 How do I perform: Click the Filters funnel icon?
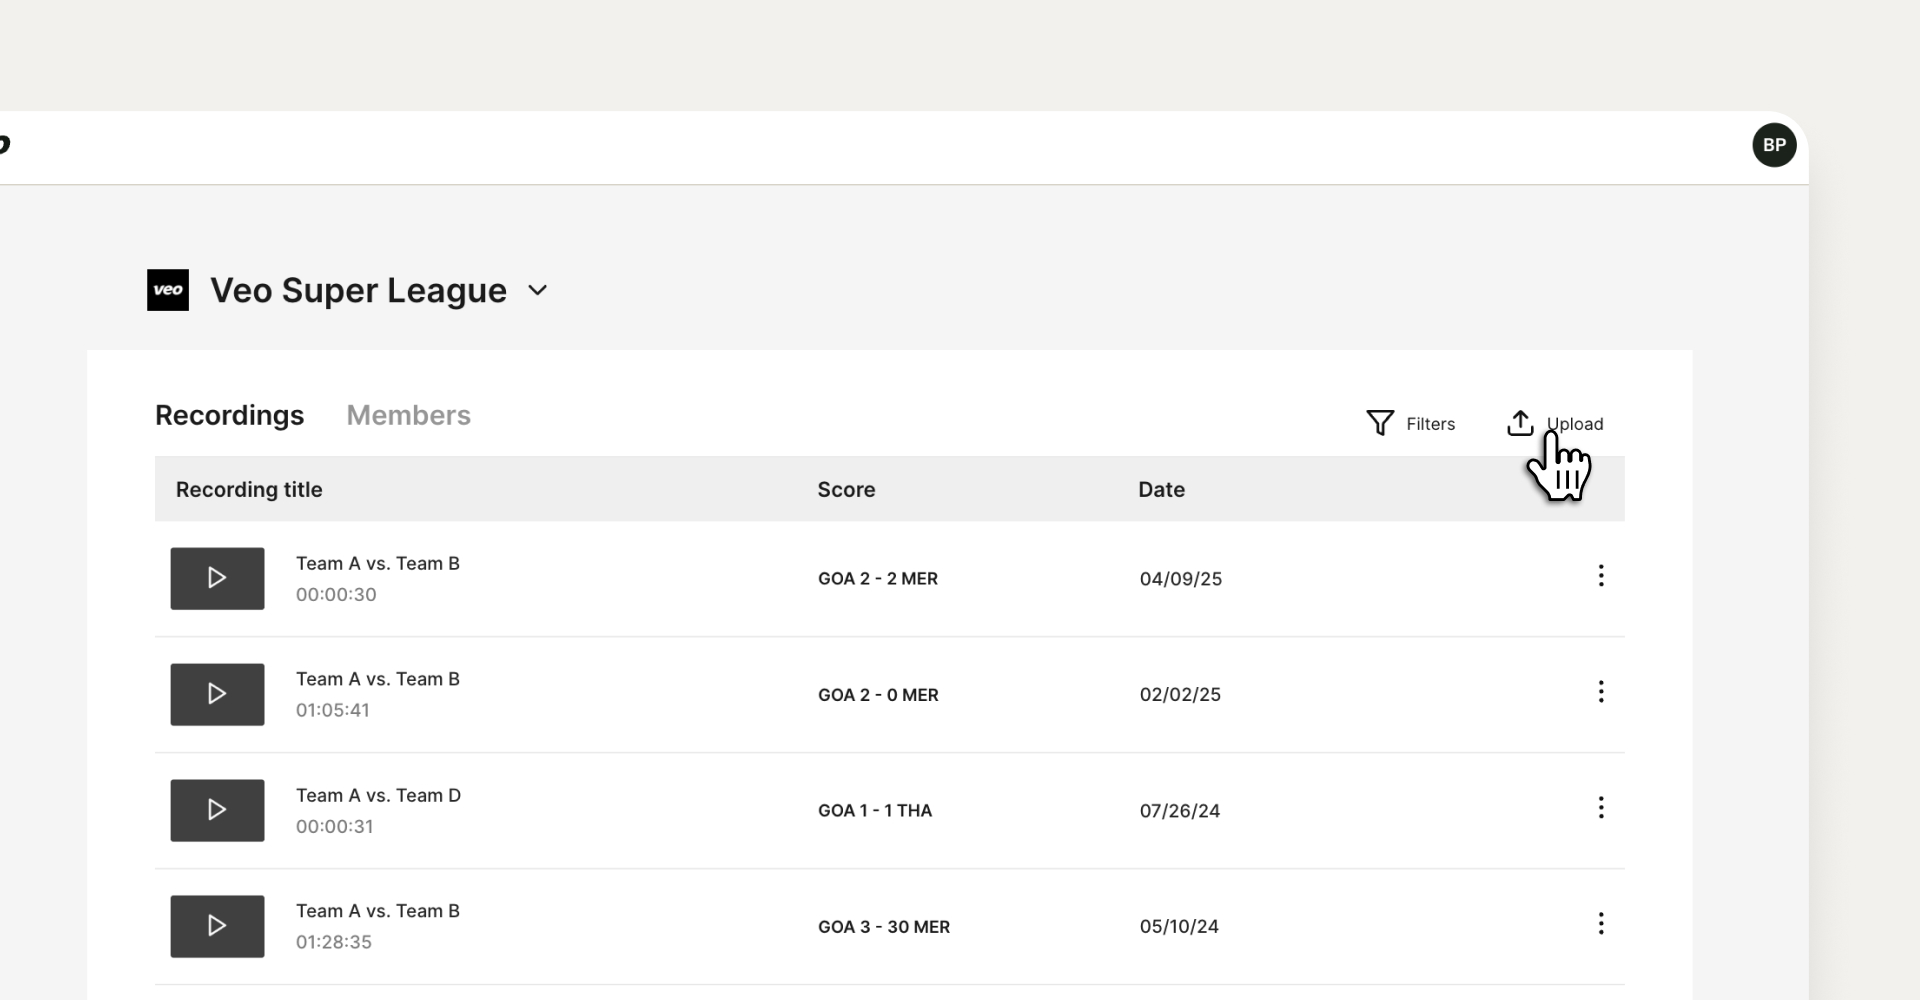coord(1380,423)
